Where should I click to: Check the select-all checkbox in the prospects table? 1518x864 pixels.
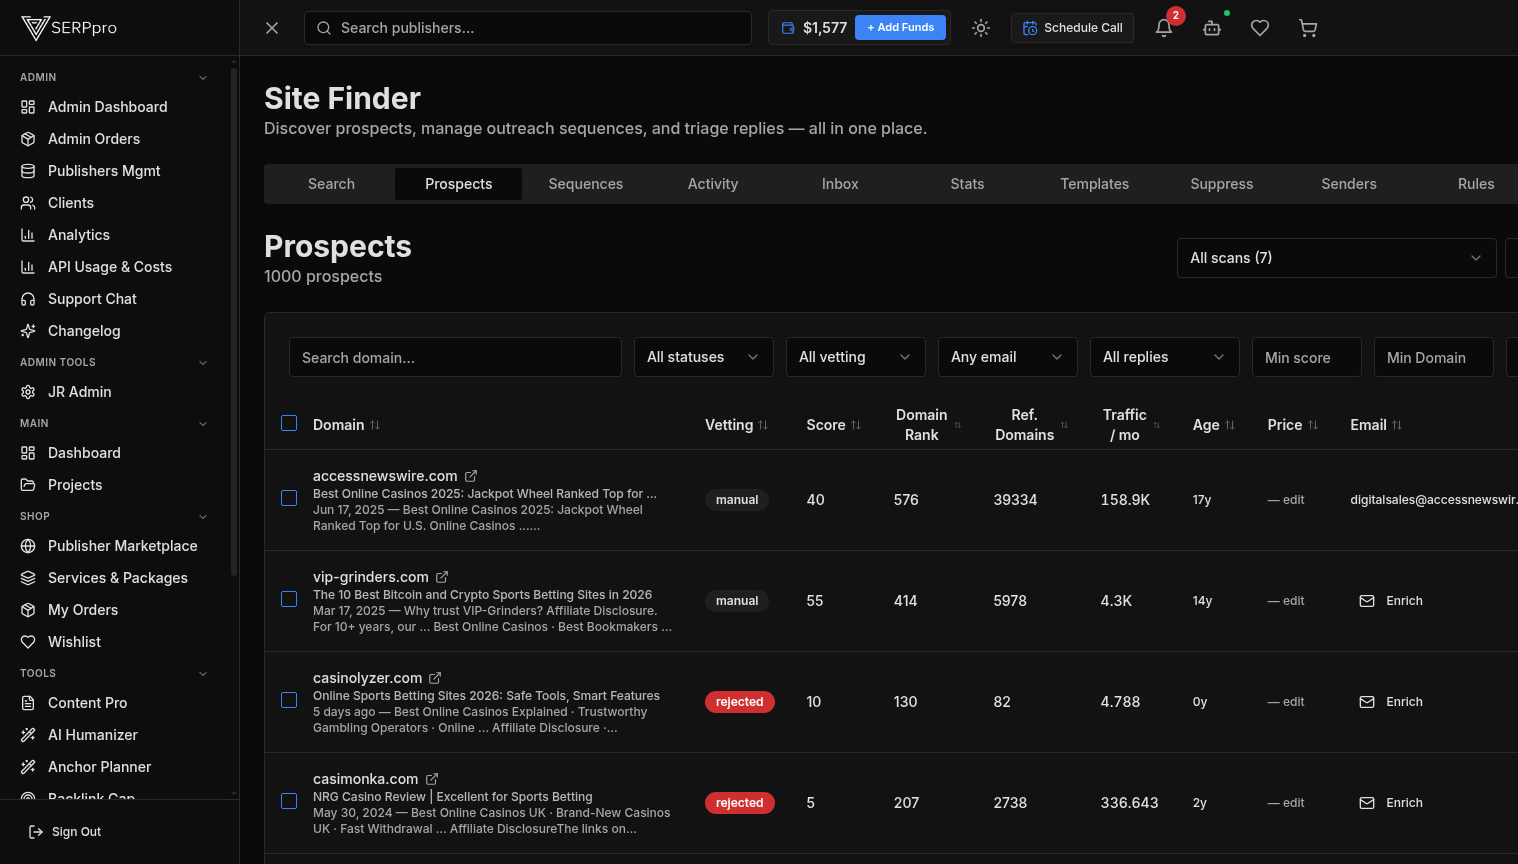289,423
